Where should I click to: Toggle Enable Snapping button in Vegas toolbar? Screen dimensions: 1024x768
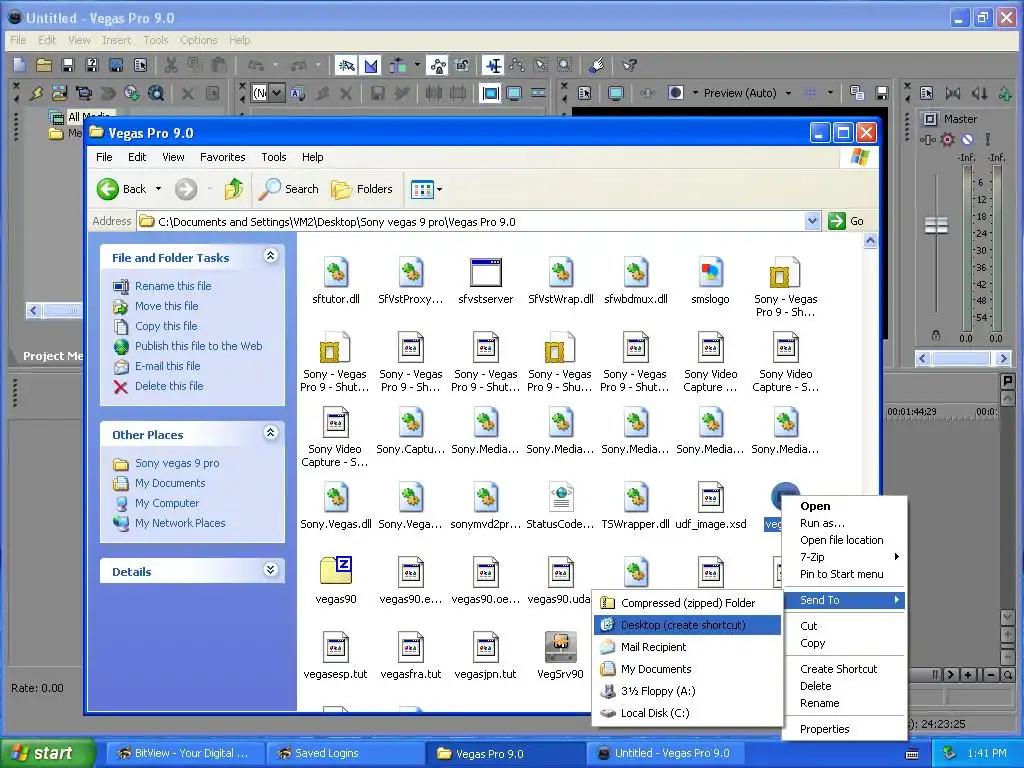(x=346, y=65)
